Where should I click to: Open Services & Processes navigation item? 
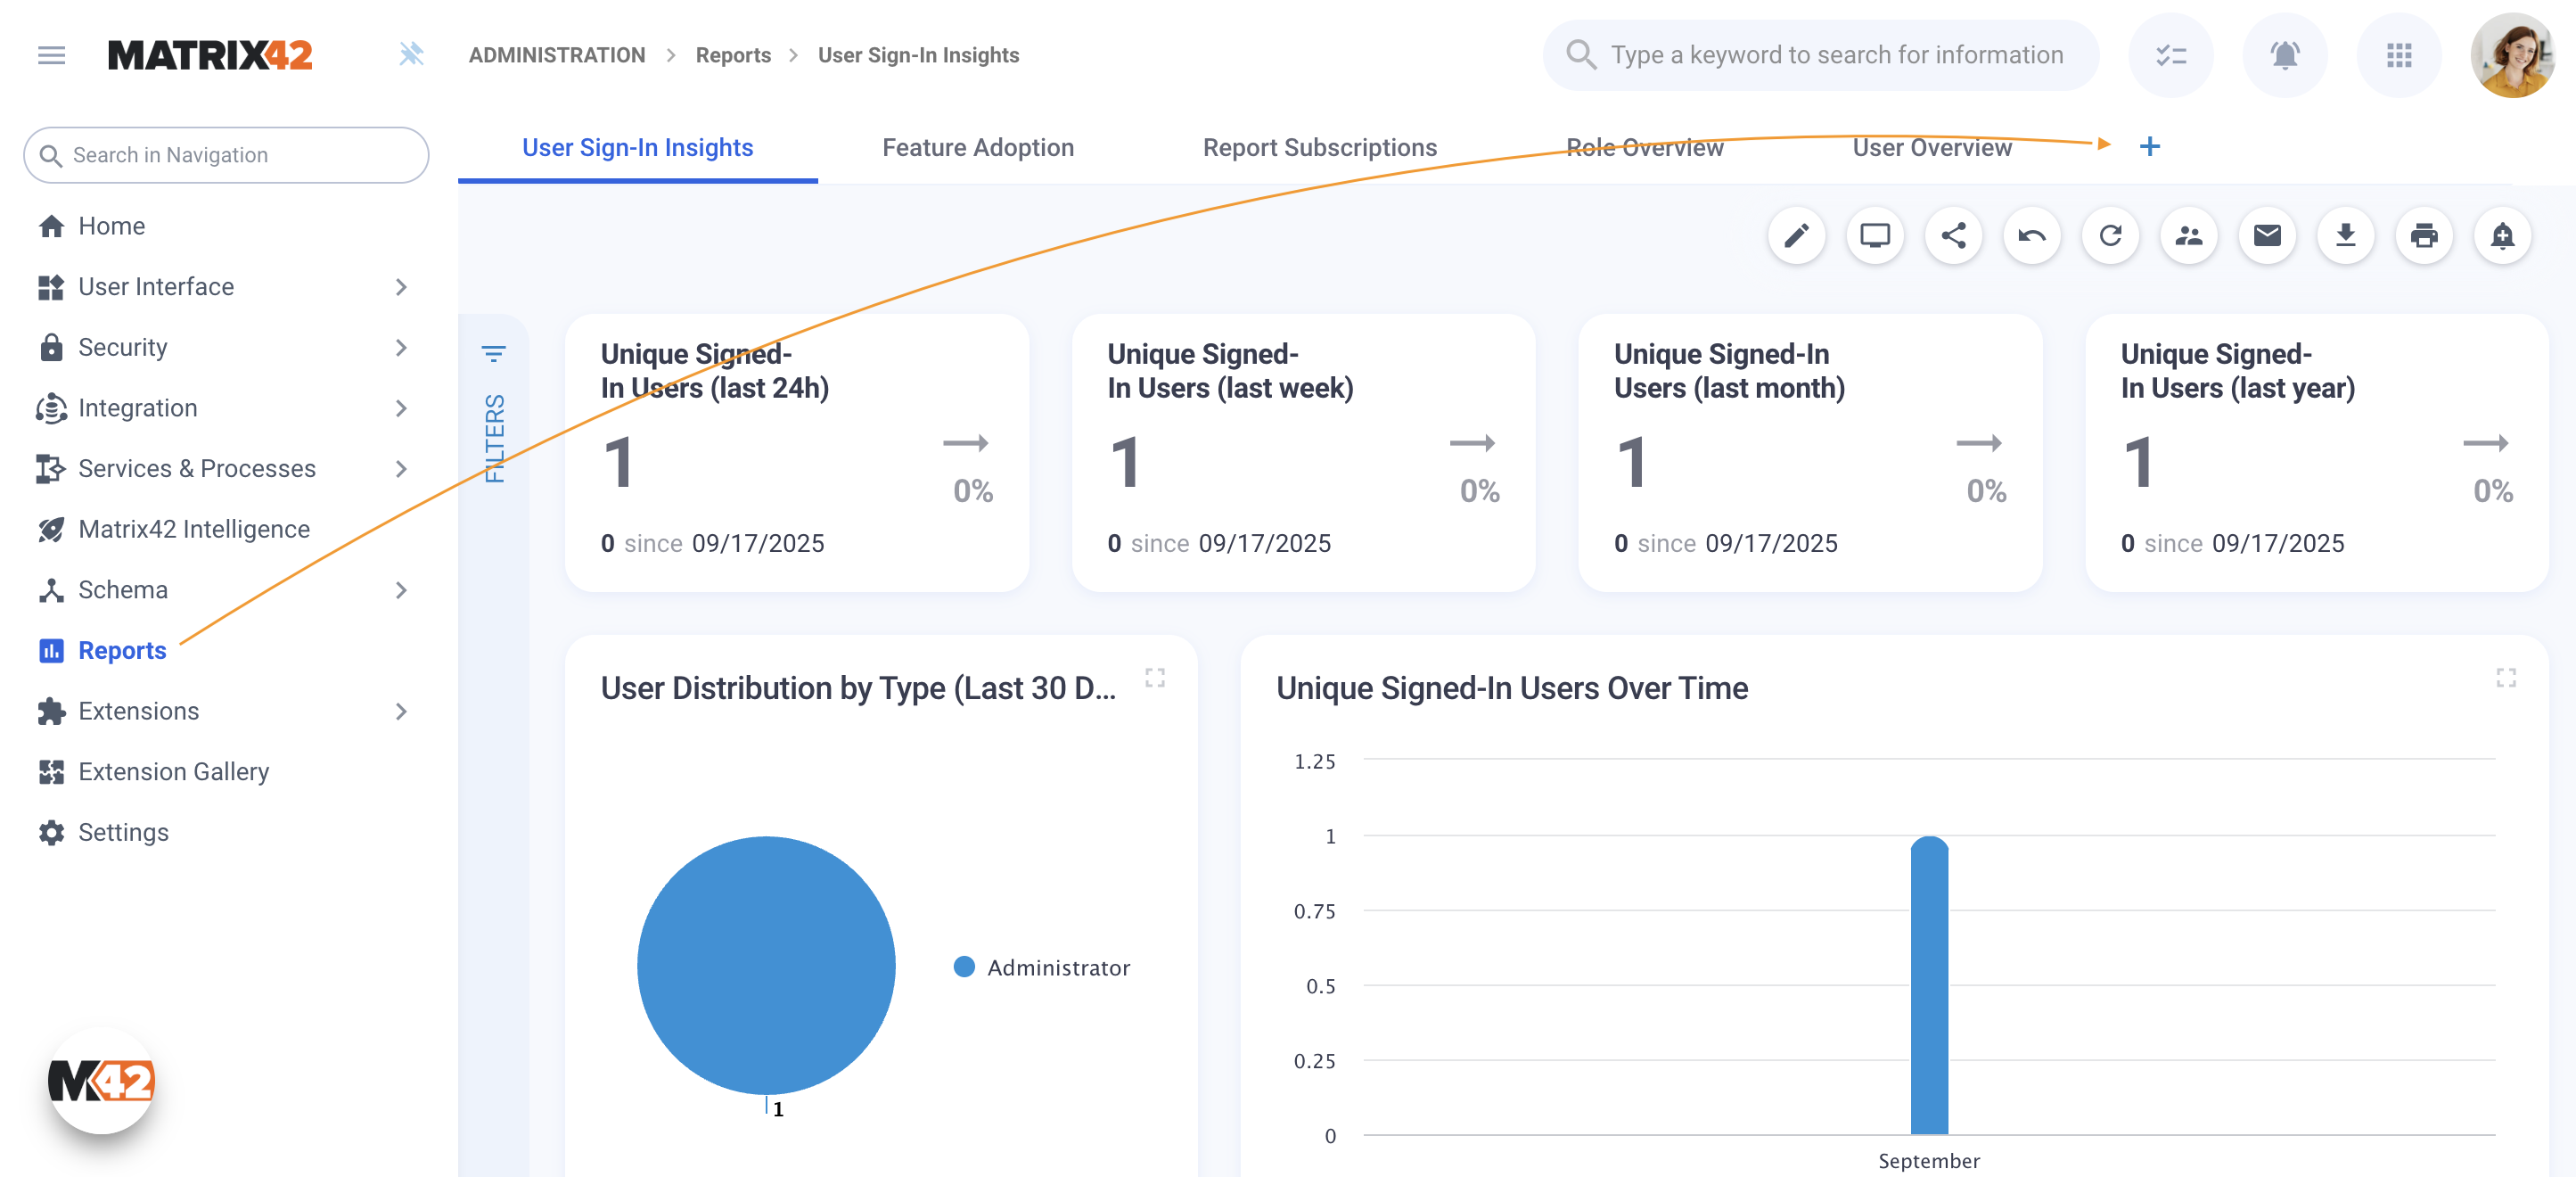pos(197,468)
